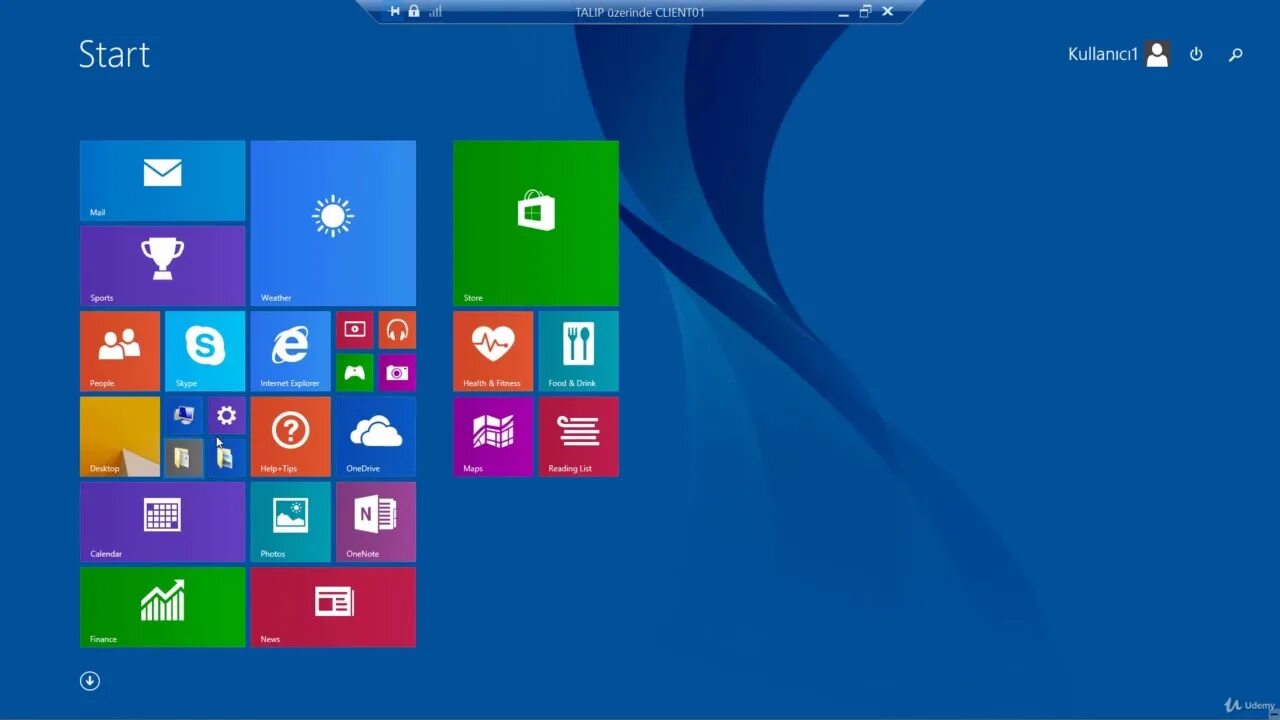Launch Skype from its tile
This screenshot has height=720, width=1280.
click(205, 351)
